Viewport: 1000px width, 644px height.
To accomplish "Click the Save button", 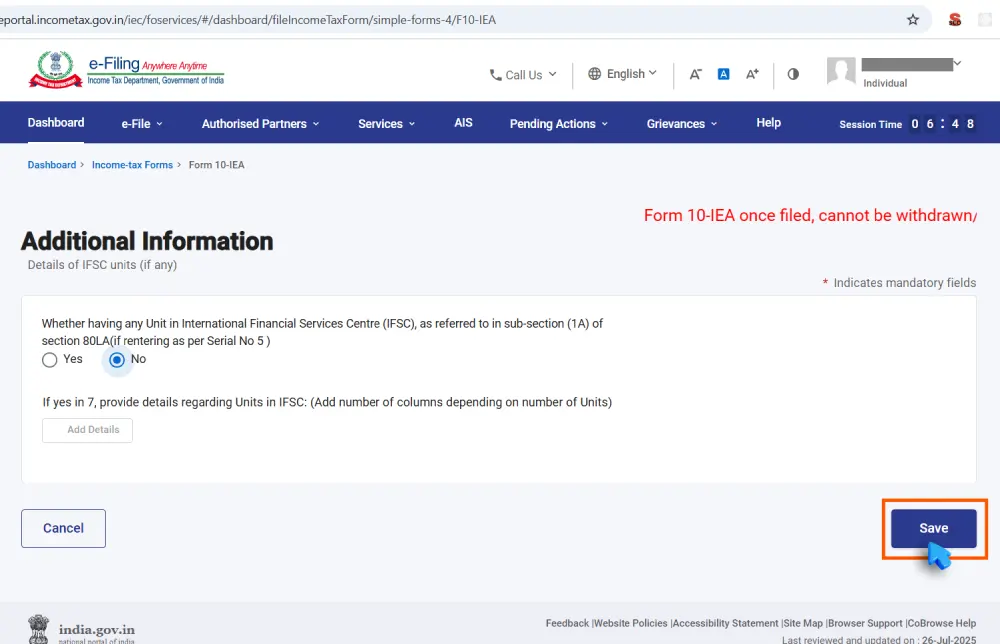I will (x=933, y=528).
